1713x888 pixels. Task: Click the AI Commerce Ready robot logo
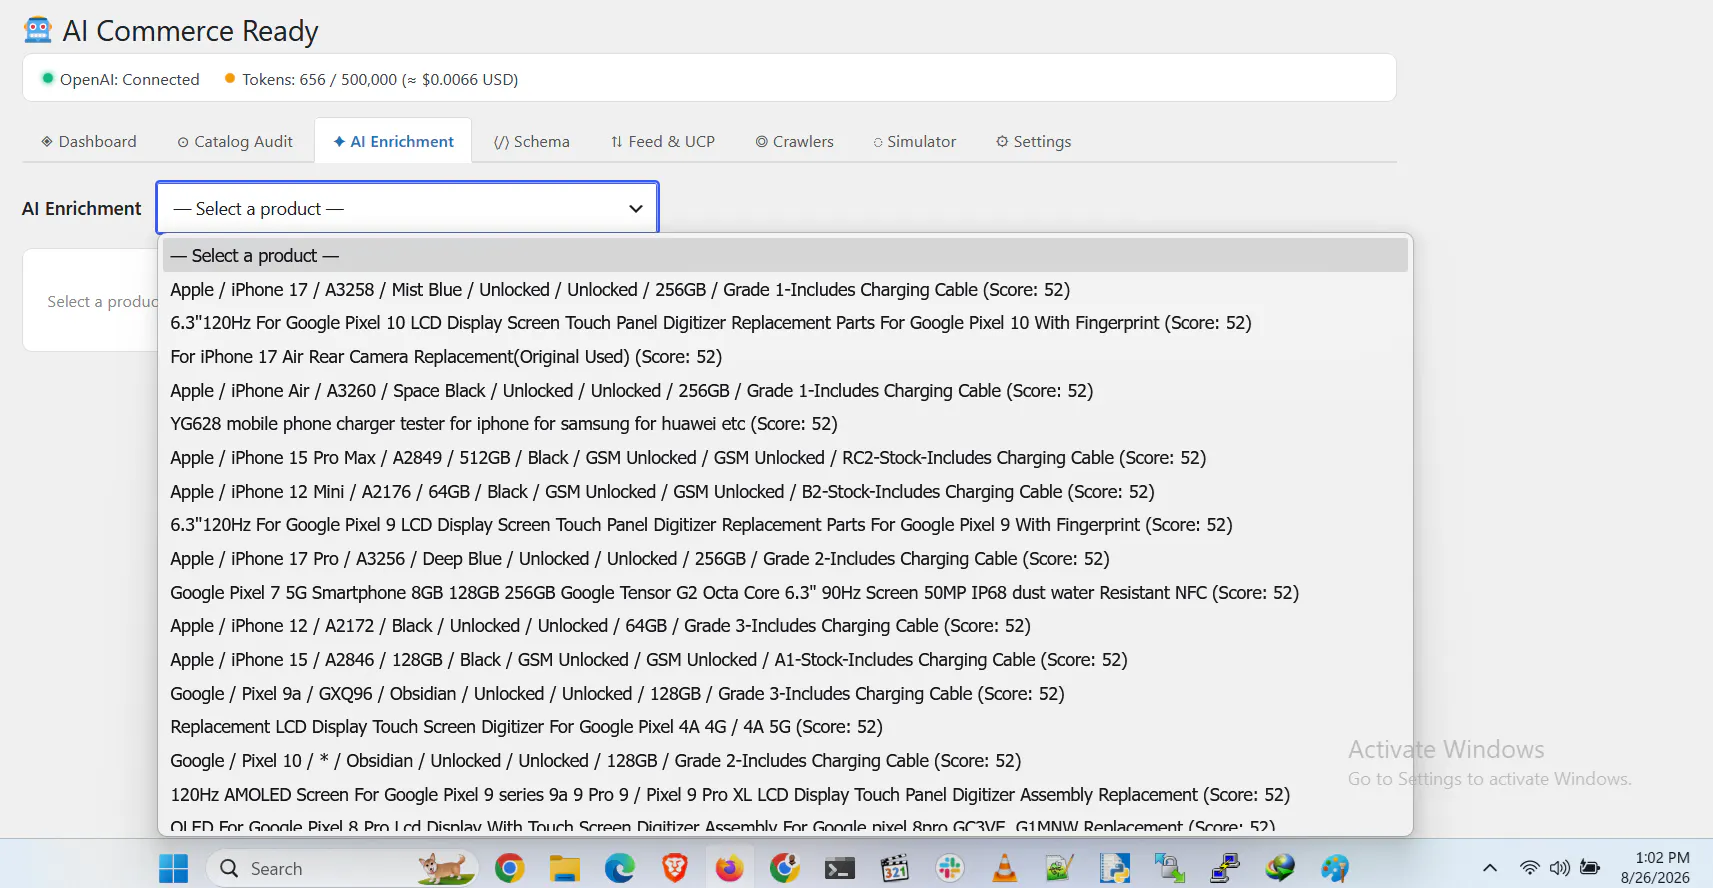pyautogui.click(x=38, y=30)
